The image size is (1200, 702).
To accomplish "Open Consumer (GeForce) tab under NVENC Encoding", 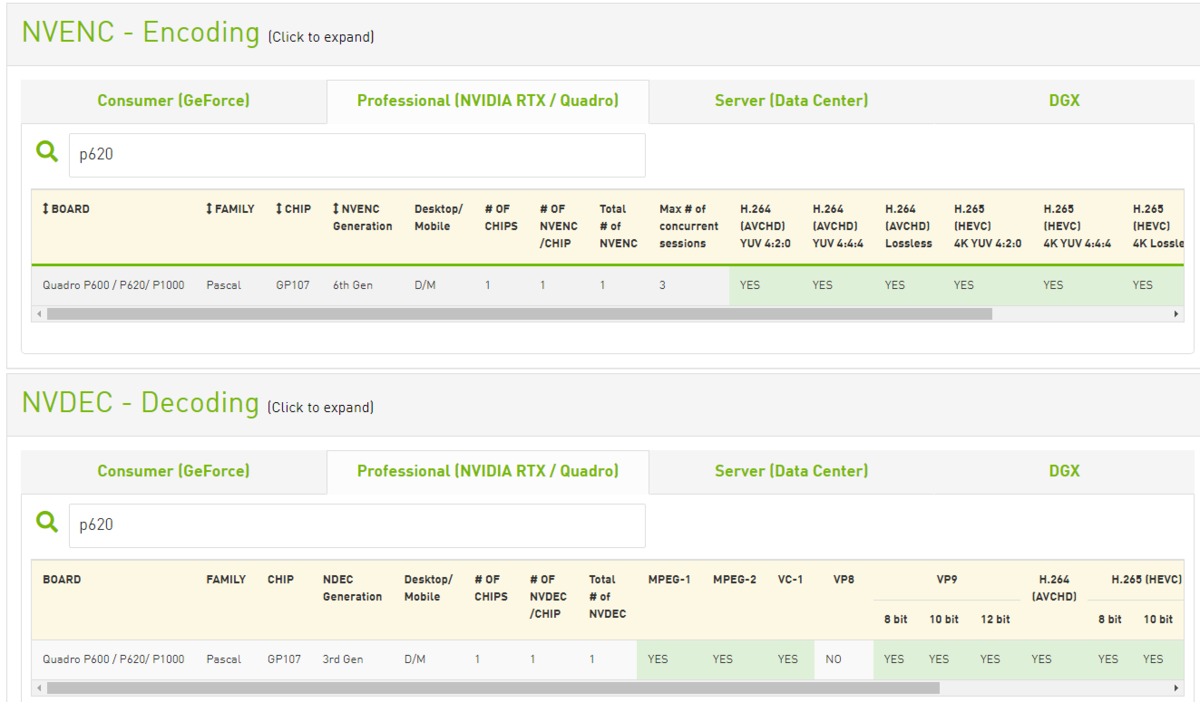I will pos(173,101).
